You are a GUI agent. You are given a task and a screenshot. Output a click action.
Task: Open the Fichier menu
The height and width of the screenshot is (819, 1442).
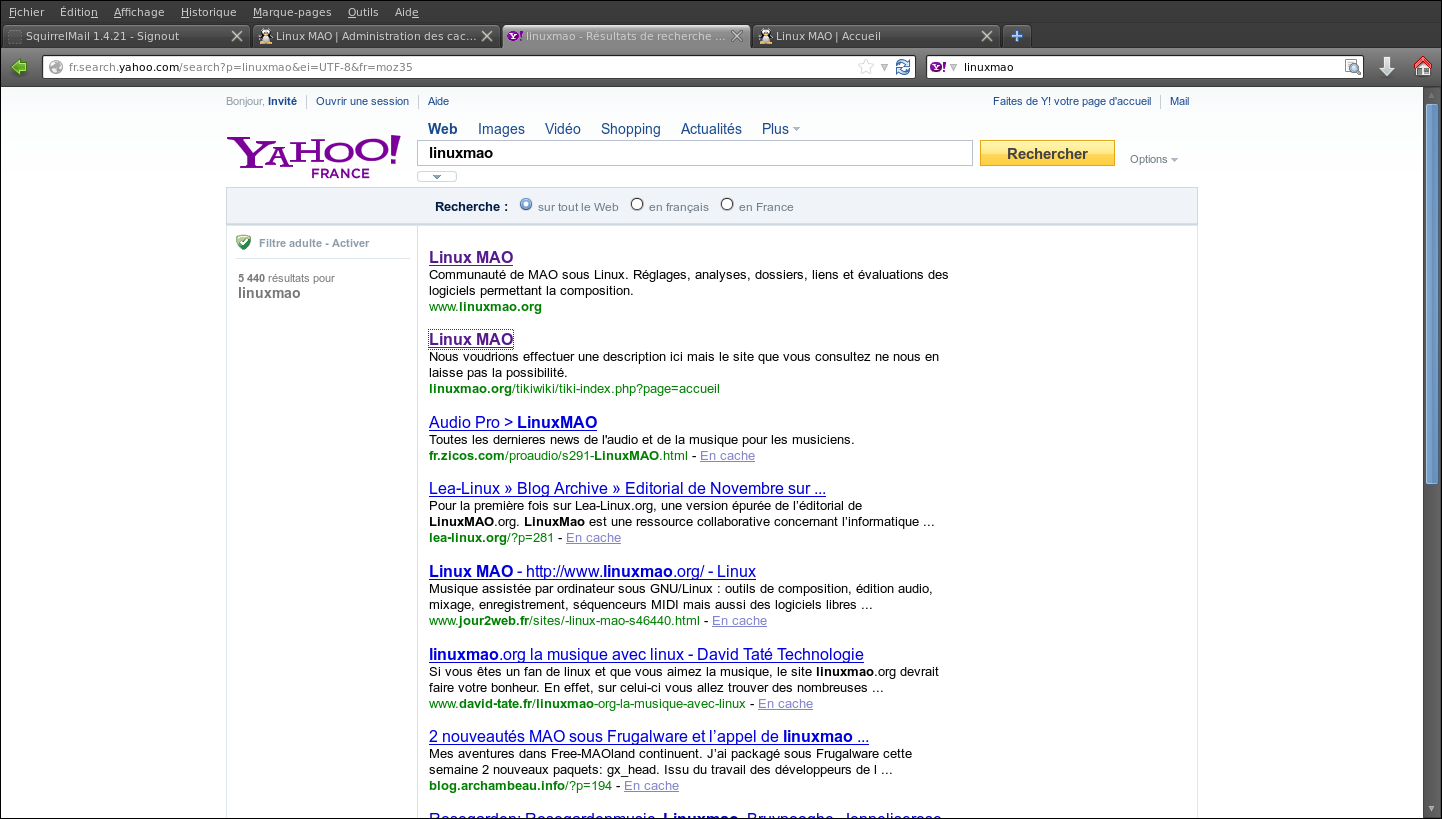click(26, 12)
